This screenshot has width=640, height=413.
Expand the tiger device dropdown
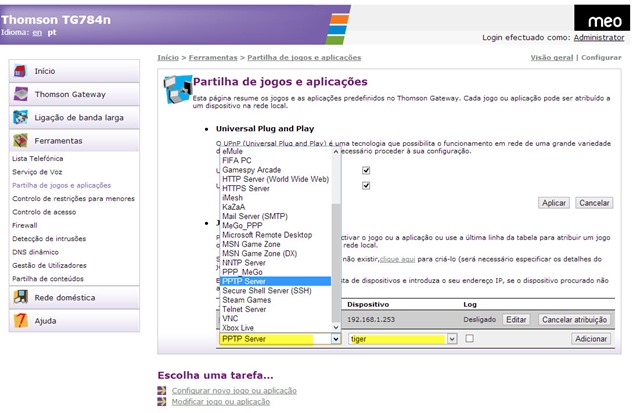click(x=452, y=339)
